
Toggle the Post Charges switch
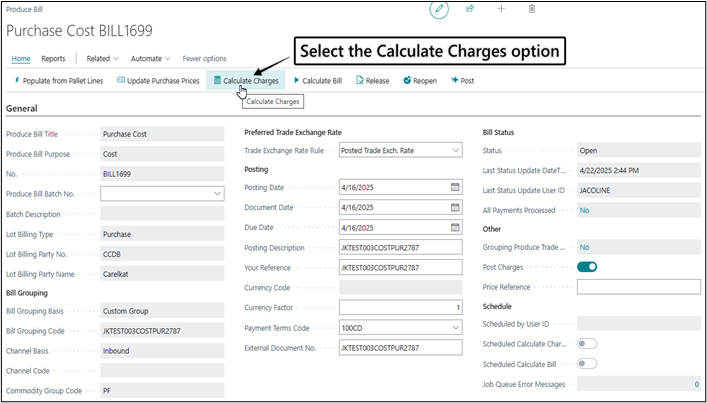coord(587,267)
